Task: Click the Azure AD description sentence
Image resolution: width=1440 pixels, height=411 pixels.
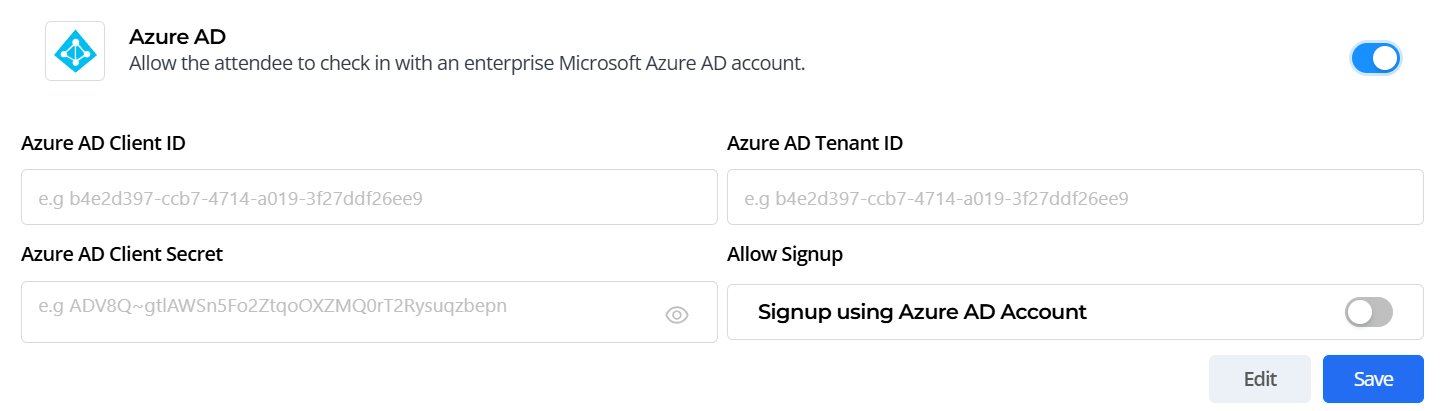Action: (x=467, y=63)
